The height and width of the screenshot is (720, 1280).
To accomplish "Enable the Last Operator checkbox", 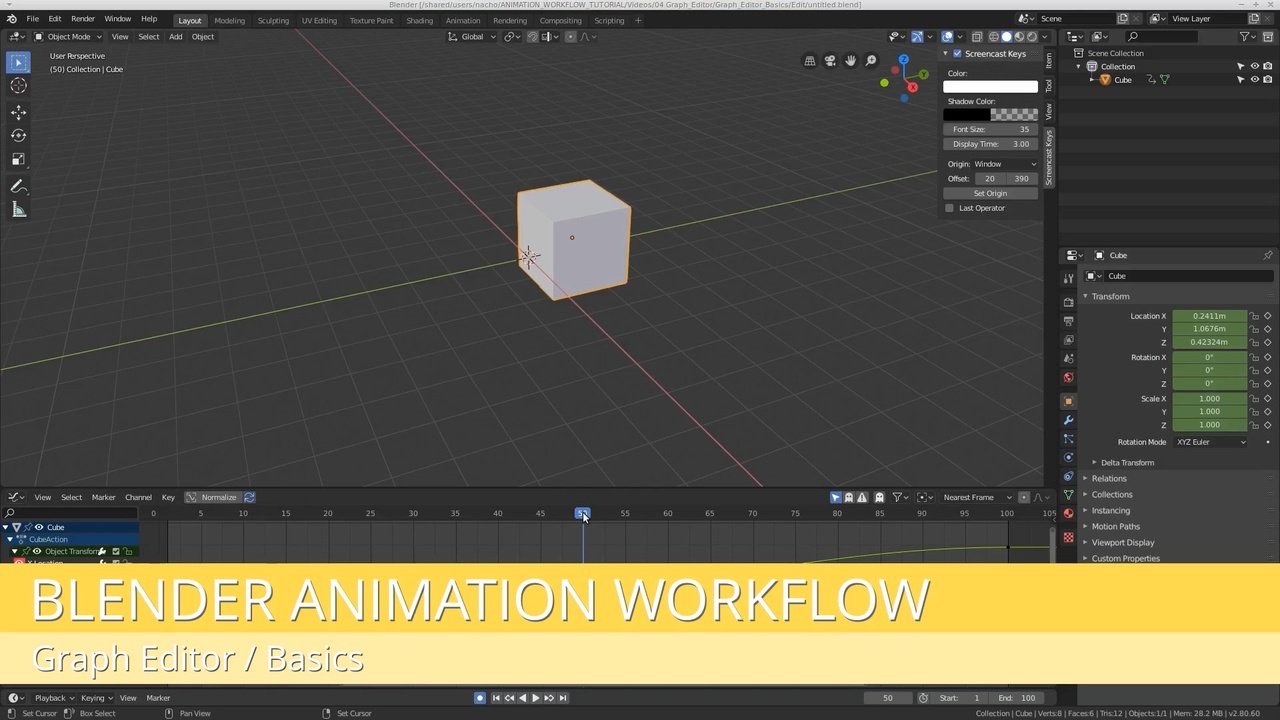I will [949, 208].
